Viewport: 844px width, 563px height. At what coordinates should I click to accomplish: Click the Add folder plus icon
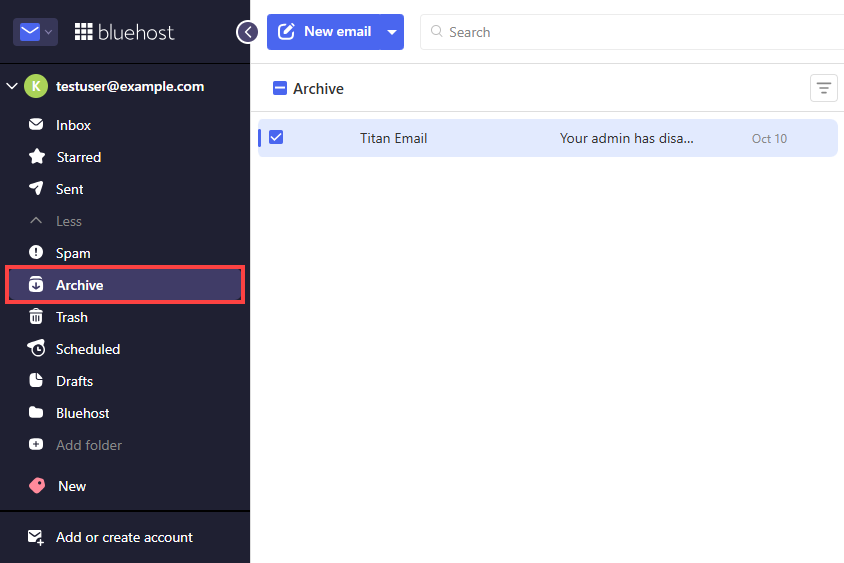(36, 445)
